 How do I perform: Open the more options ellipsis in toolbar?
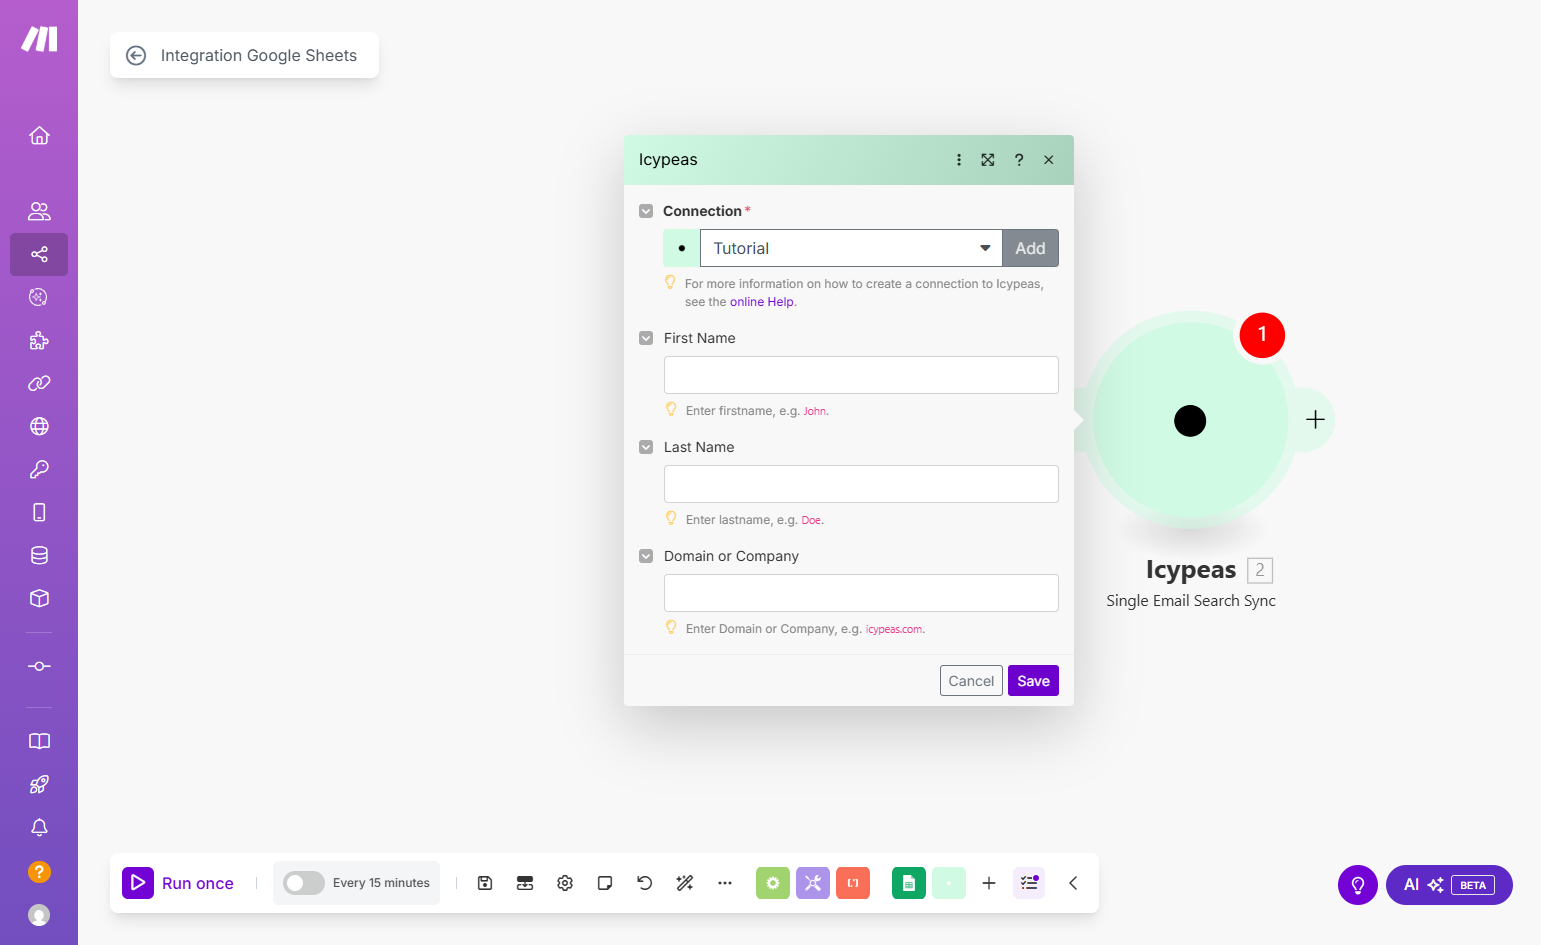click(725, 883)
